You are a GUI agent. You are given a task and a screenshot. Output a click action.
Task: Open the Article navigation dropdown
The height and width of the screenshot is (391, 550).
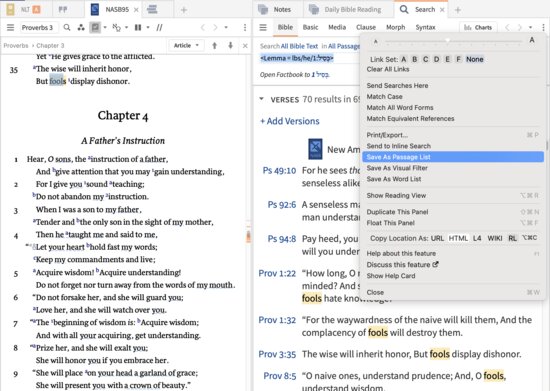186,46
